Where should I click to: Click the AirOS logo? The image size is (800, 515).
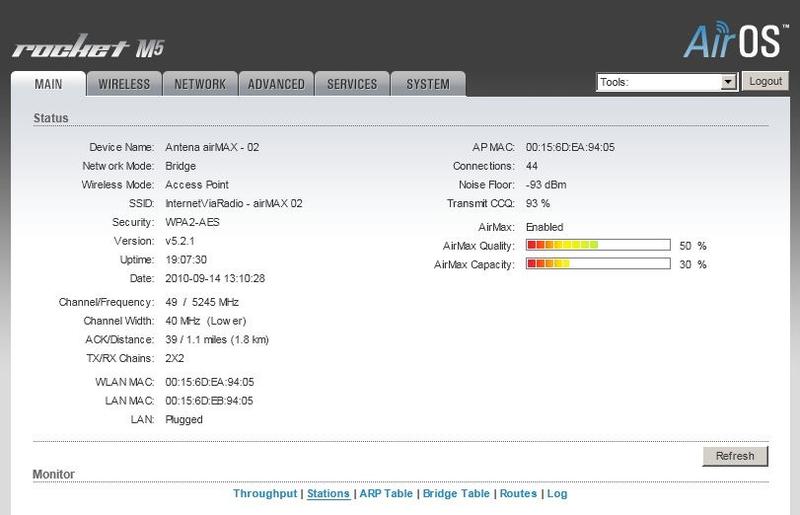pos(735,40)
